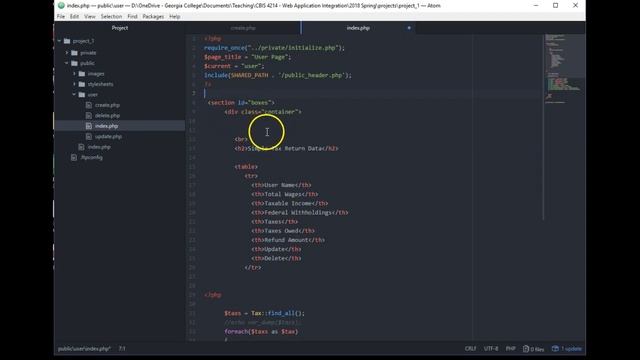Open update.php in the tree view
This screenshot has height=360, width=640.
tap(108, 136)
